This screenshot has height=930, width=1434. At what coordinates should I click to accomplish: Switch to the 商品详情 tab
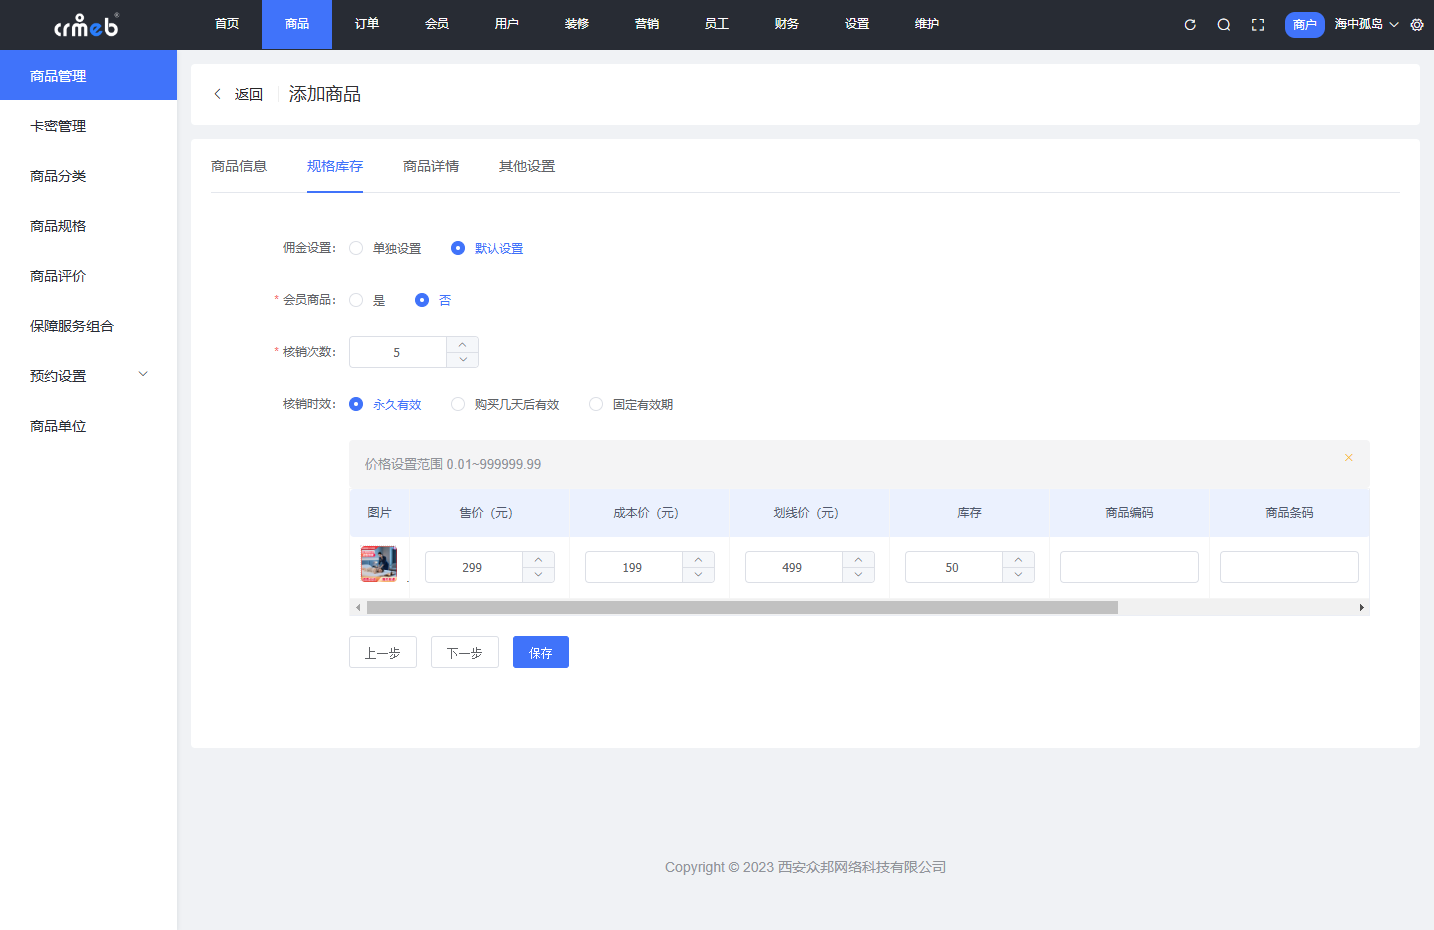click(x=431, y=166)
